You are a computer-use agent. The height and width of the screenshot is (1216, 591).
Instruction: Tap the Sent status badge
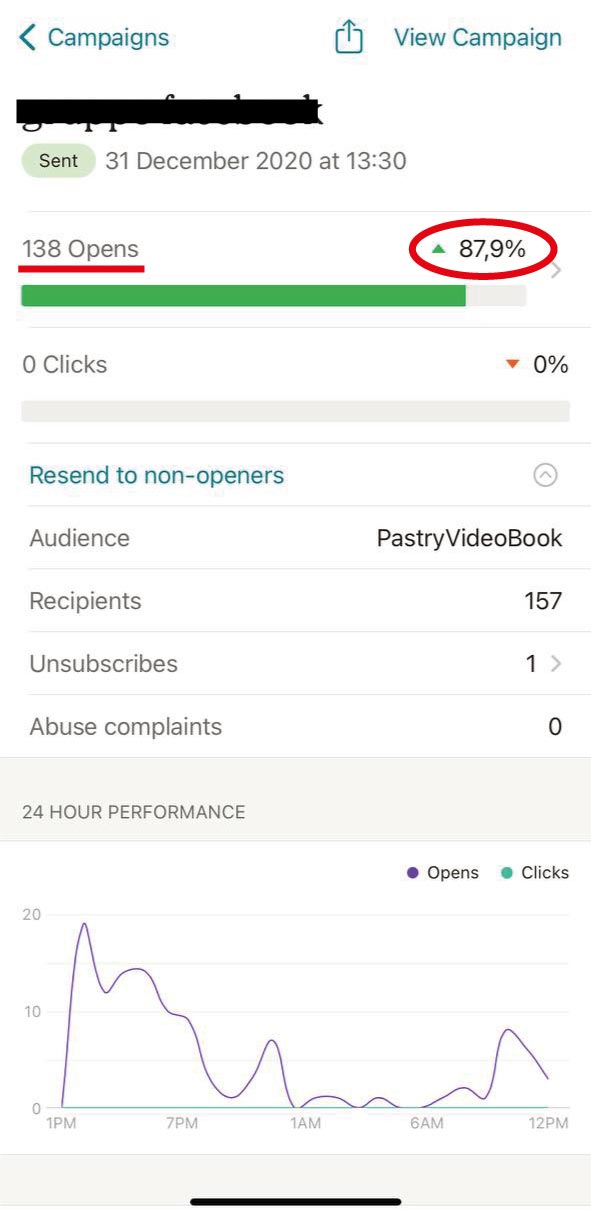[58, 161]
